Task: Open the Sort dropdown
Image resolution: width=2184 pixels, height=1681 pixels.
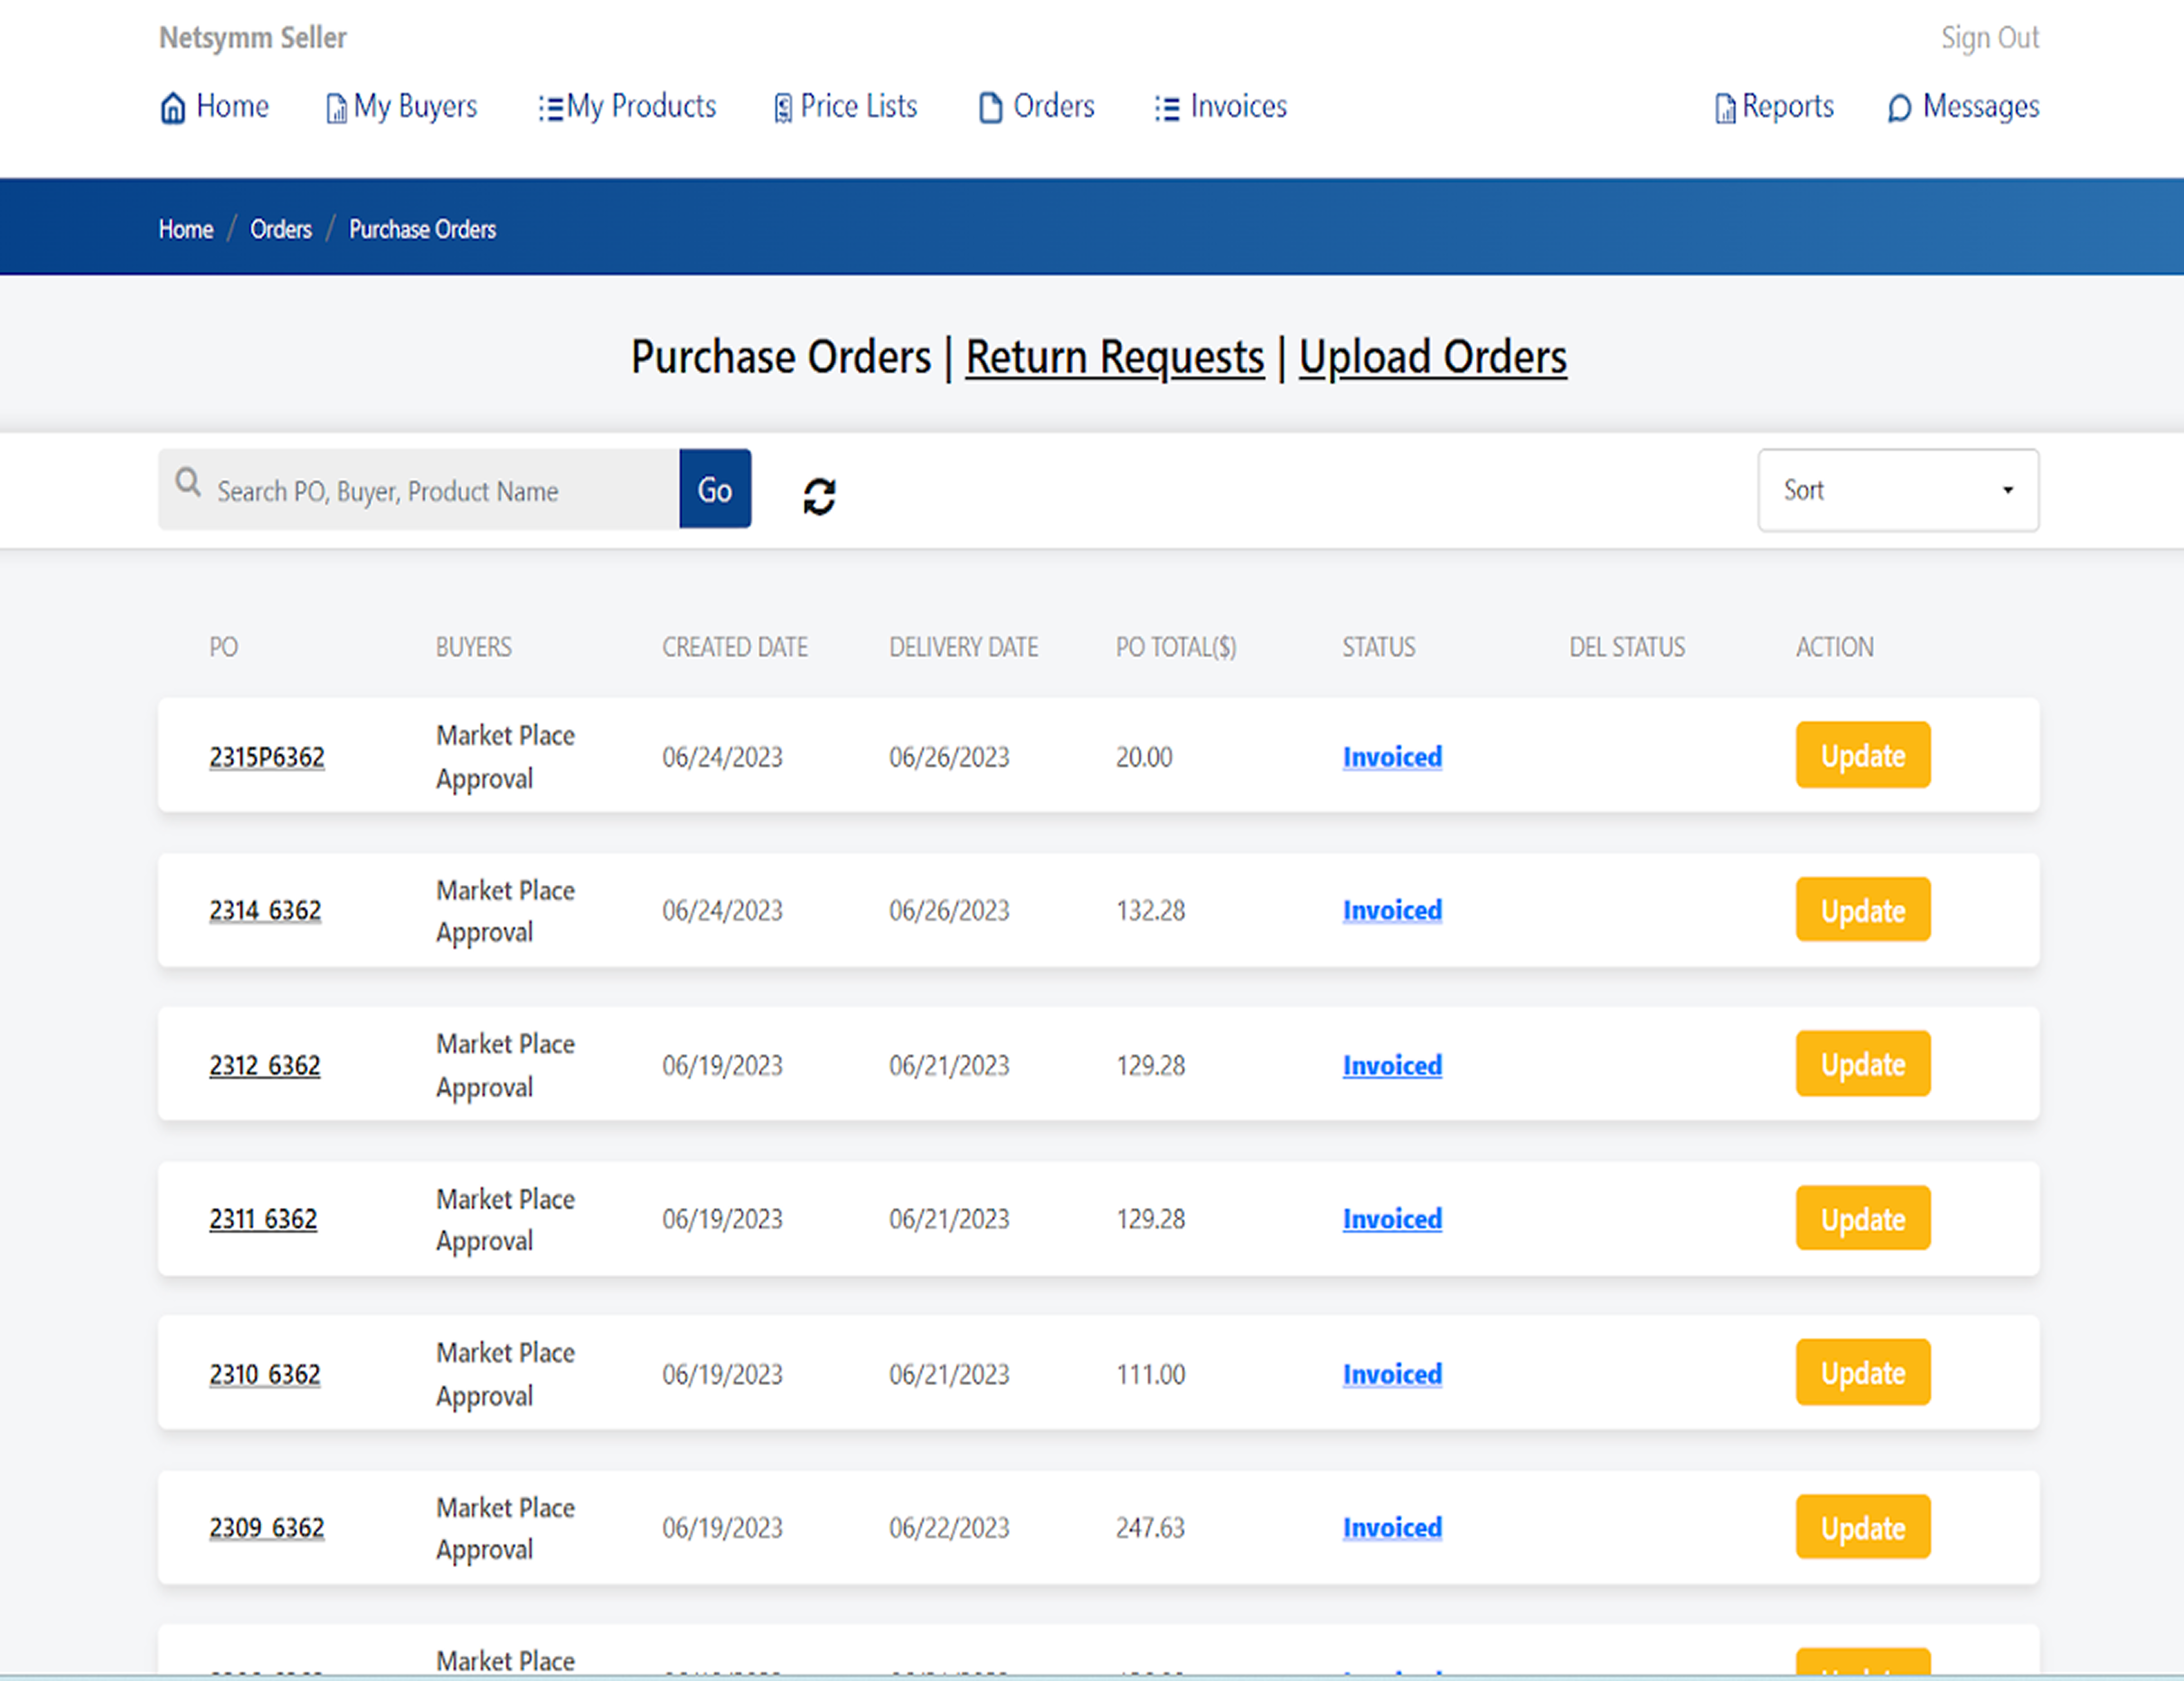Action: tap(1898, 490)
